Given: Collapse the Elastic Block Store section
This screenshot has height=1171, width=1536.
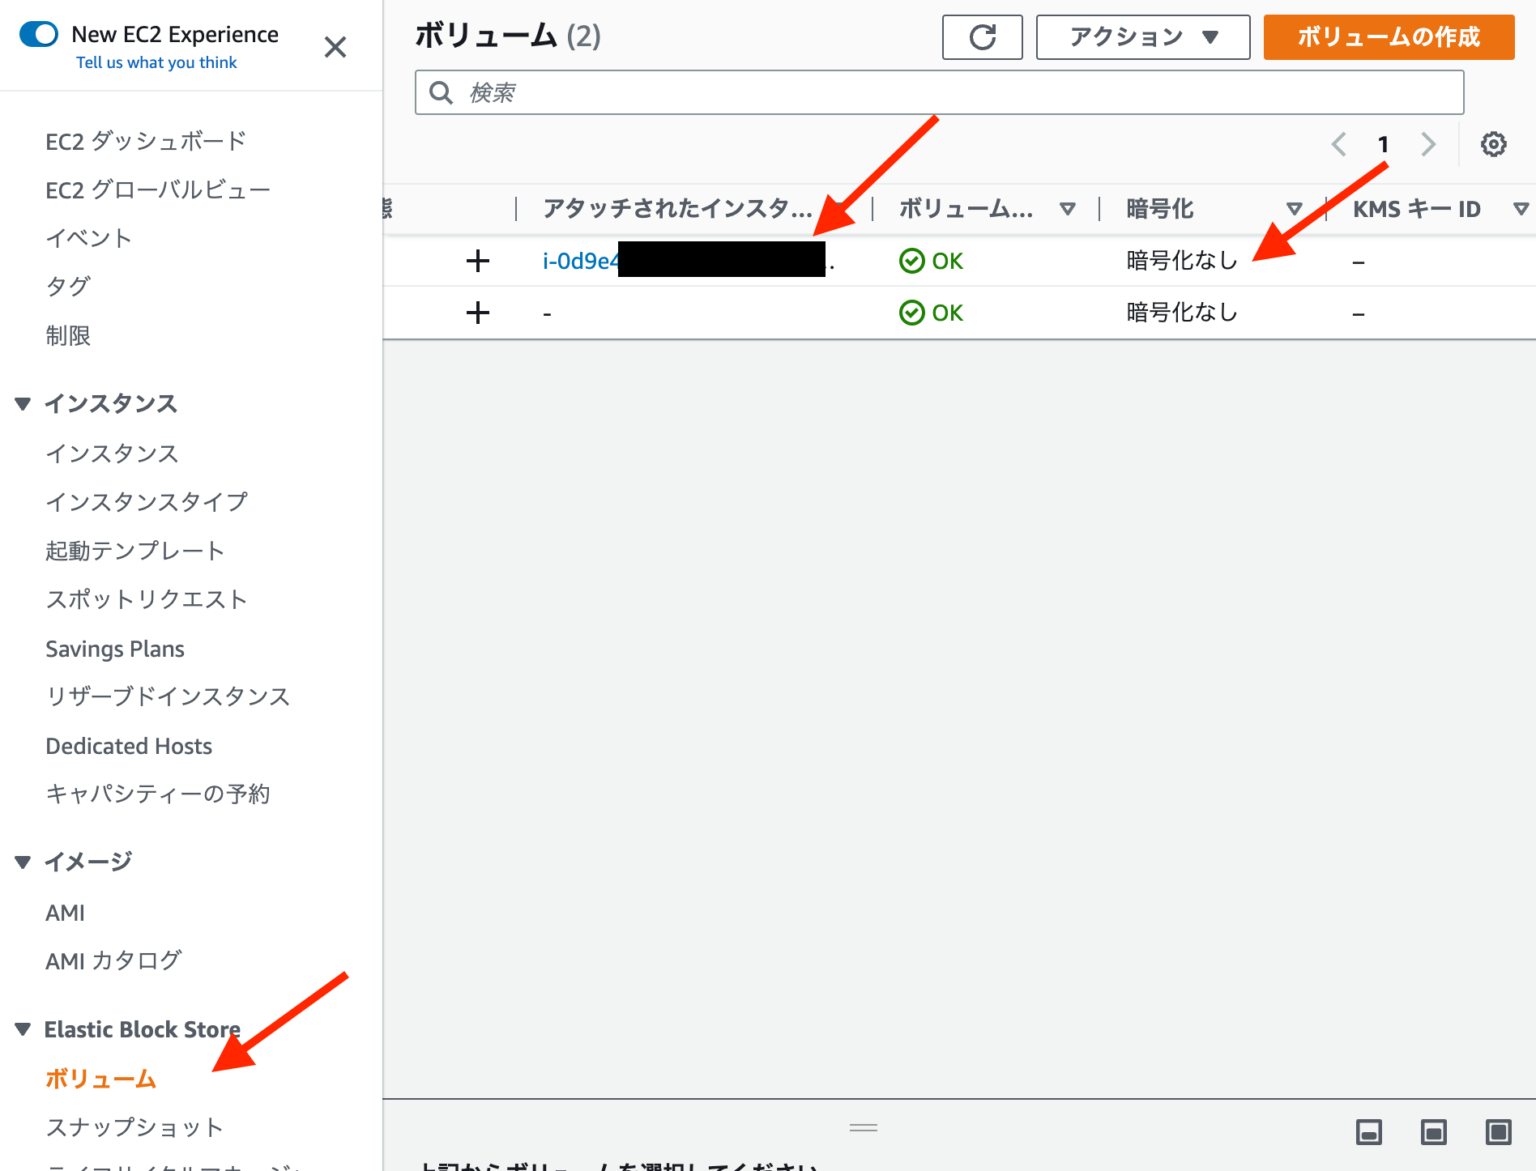Looking at the screenshot, I should coord(22,1028).
